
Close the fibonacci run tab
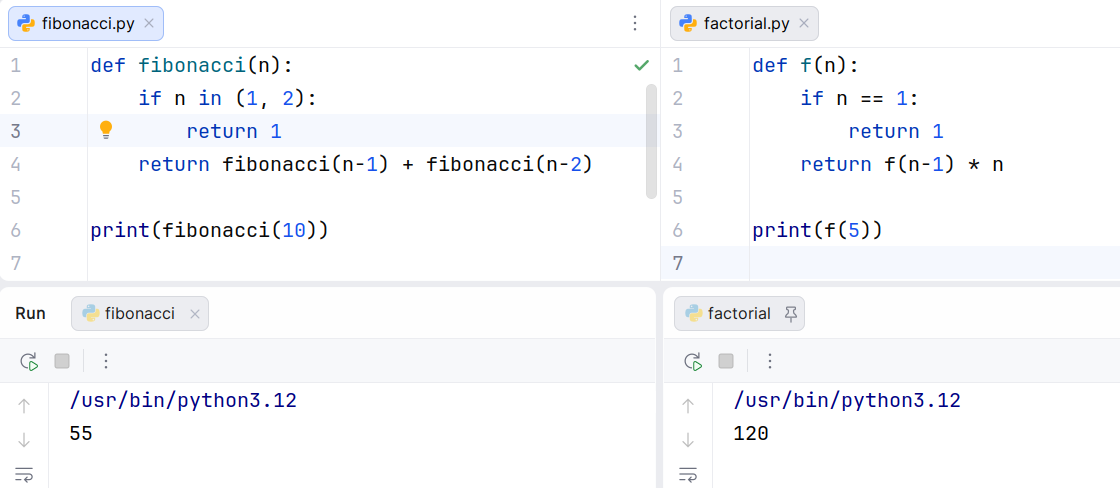[x=194, y=314]
